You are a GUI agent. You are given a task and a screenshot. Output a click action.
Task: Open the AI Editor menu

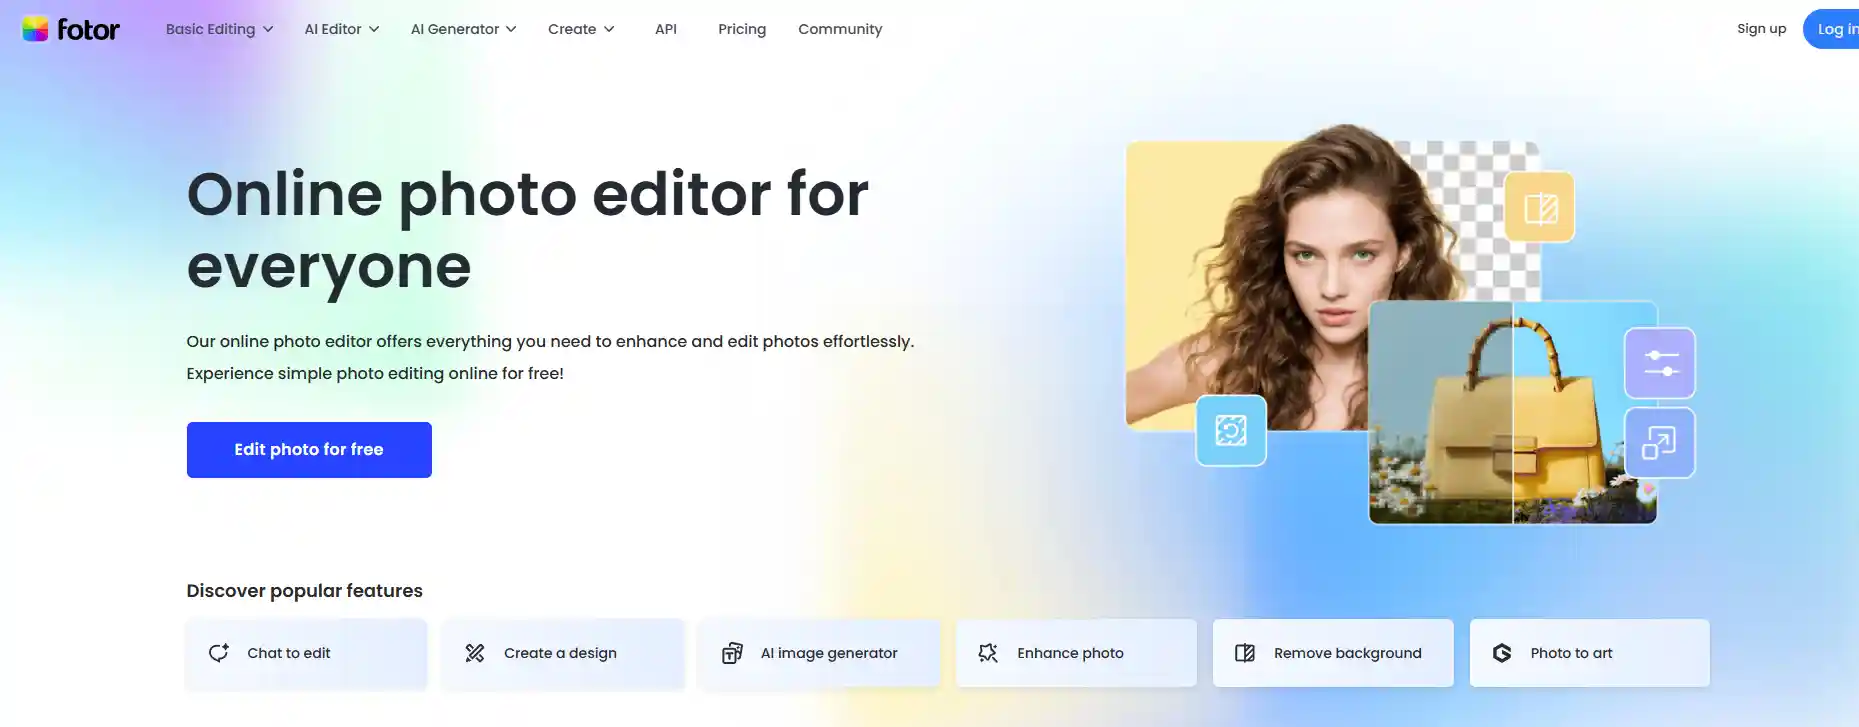click(x=342, y=29)
